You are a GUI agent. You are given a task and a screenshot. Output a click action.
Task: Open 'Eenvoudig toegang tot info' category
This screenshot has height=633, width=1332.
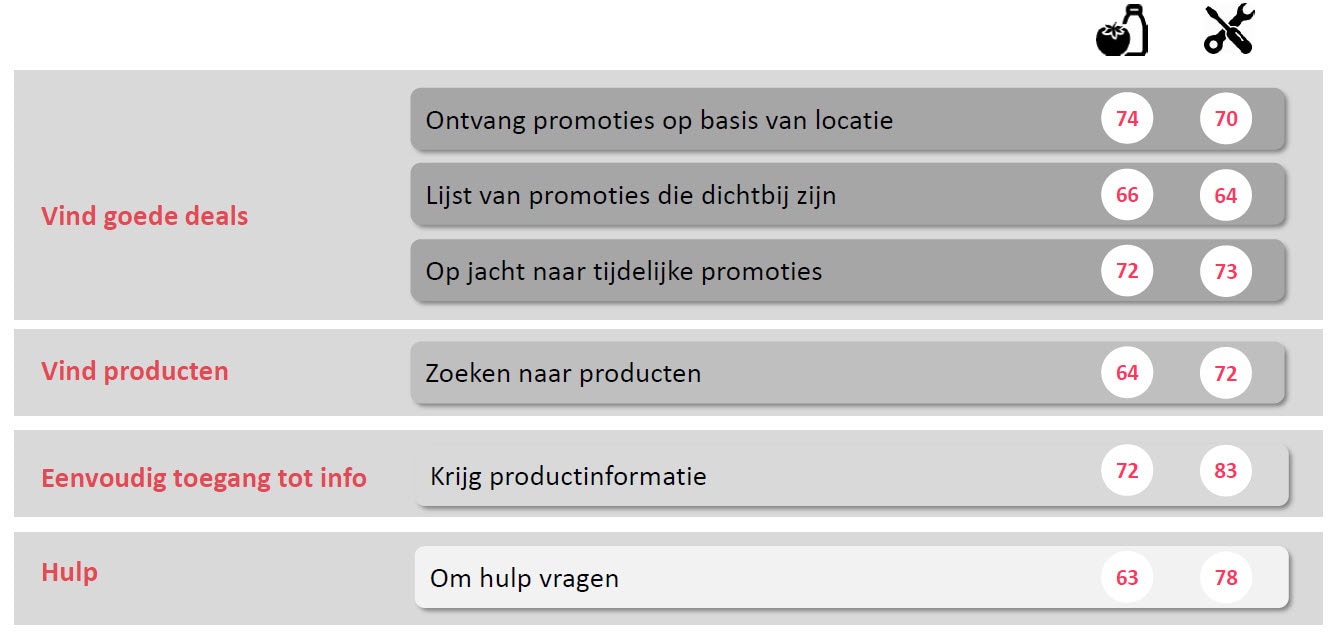(204, 478)
